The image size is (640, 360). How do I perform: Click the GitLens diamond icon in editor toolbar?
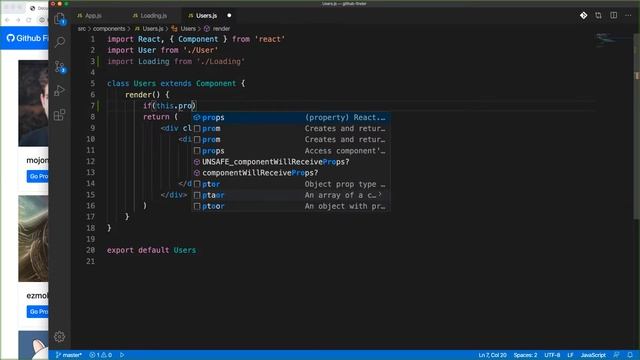[583, 16]
